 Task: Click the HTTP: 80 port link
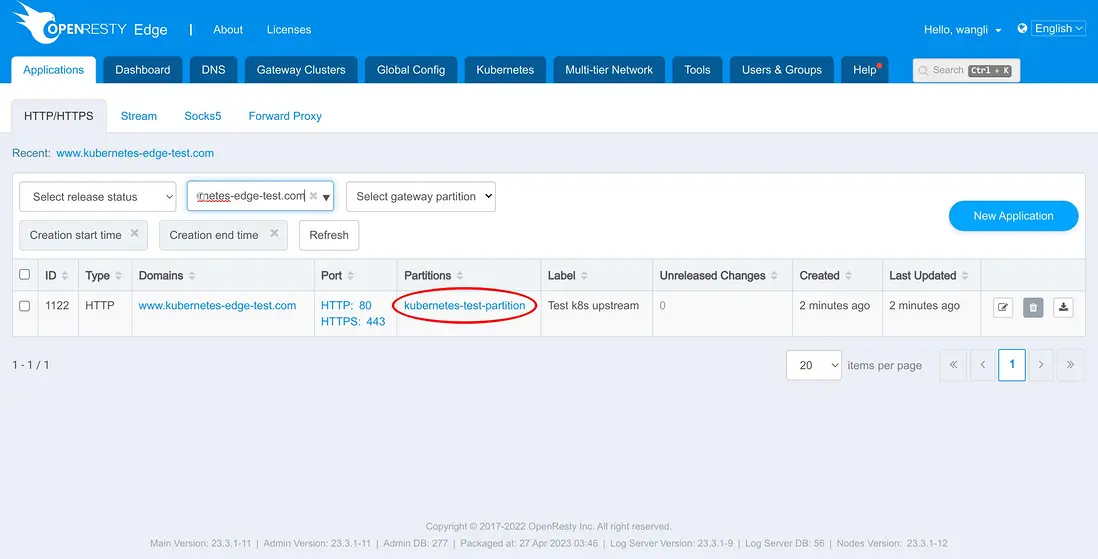coord(346,305)
